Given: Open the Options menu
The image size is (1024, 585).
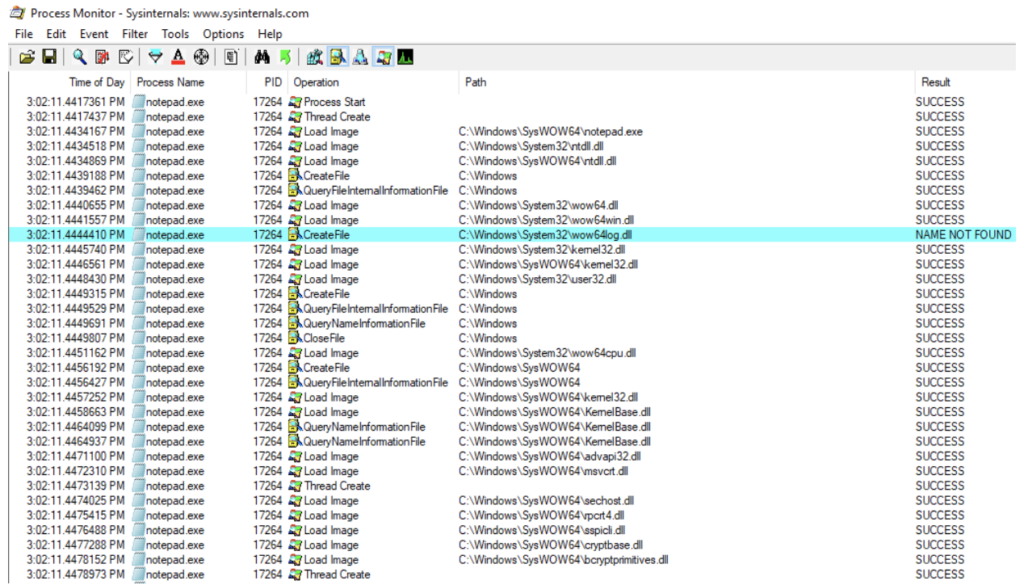Looking at the screenshot, I should click(223, 34).
